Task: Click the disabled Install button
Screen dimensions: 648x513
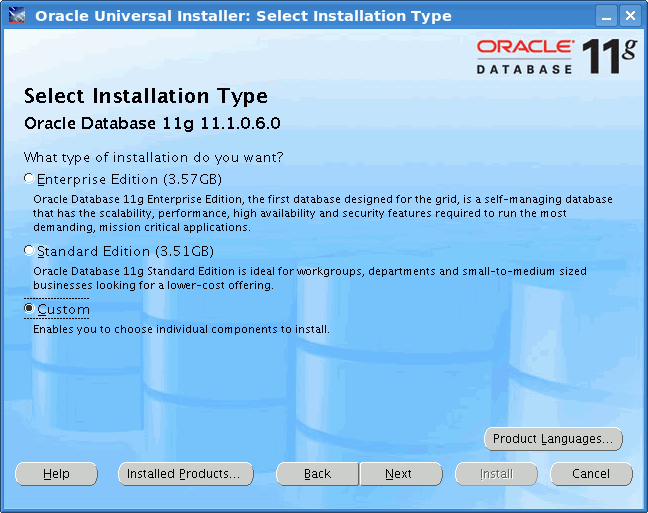Action: [496, 474]
